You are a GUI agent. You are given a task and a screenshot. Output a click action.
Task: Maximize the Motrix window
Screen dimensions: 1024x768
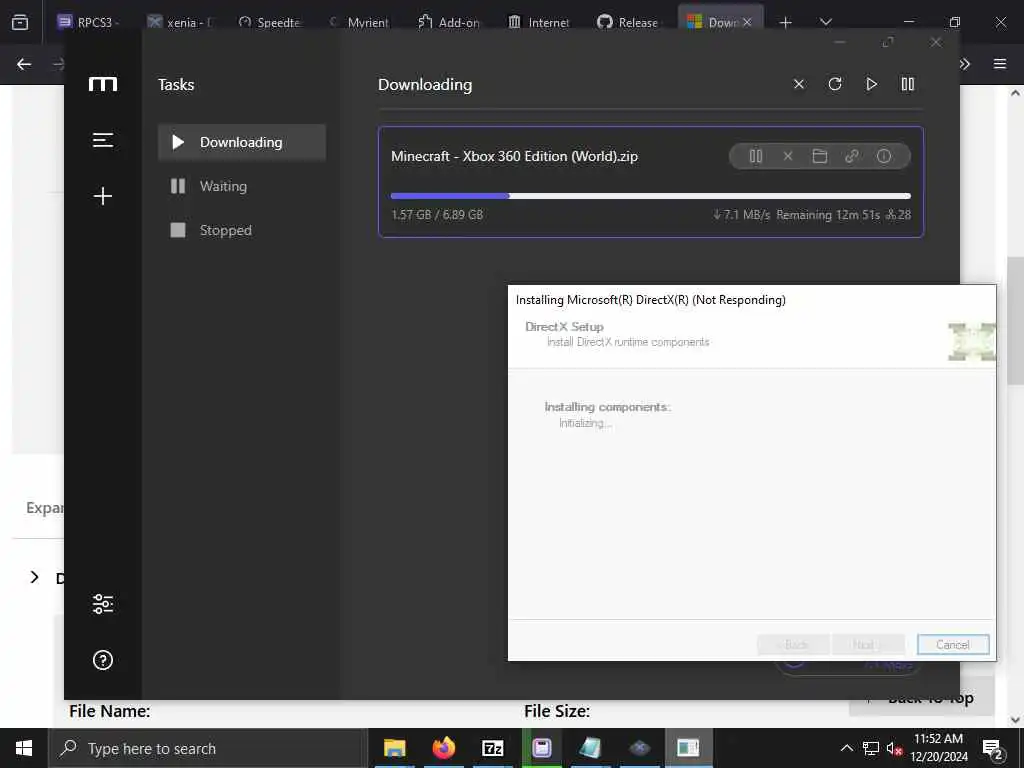point(888,42)
